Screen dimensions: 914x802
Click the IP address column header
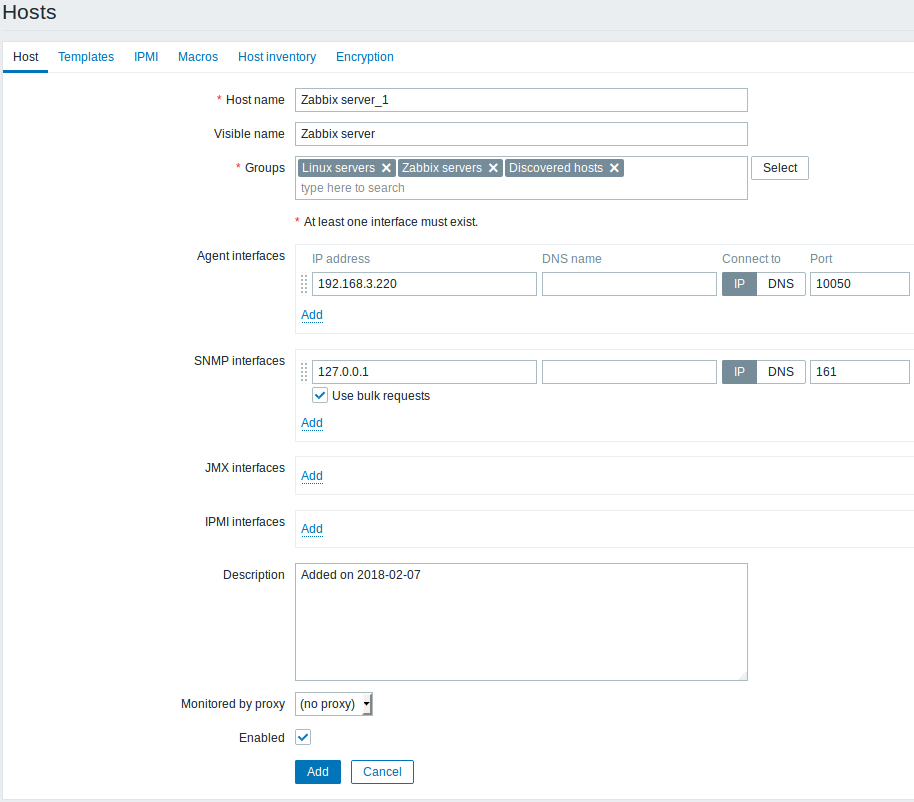(x=341, y=259)
